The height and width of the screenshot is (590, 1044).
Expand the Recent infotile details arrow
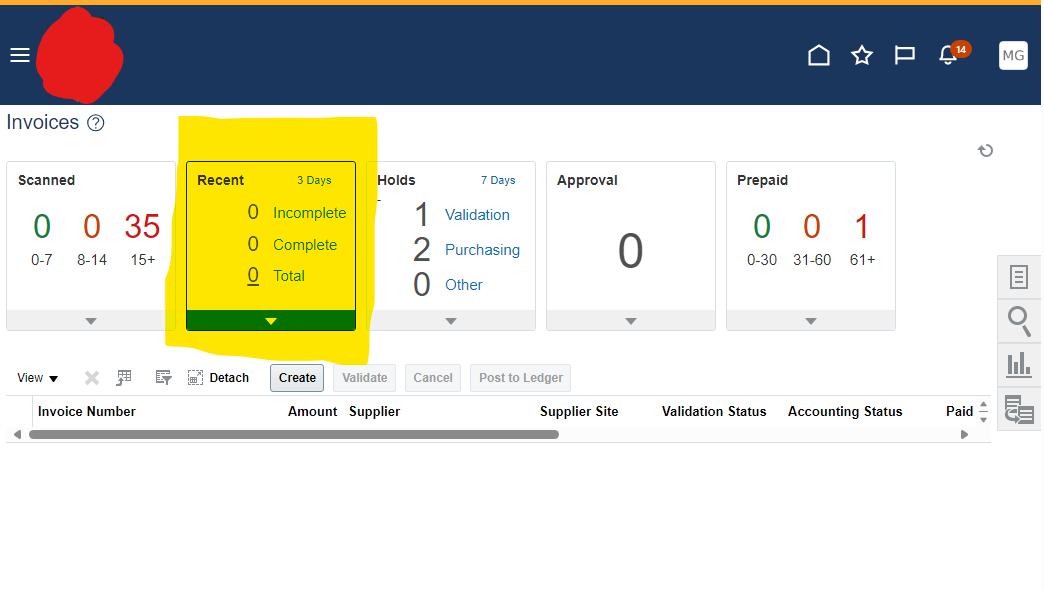pyautogui.click(x=270, y=321)
